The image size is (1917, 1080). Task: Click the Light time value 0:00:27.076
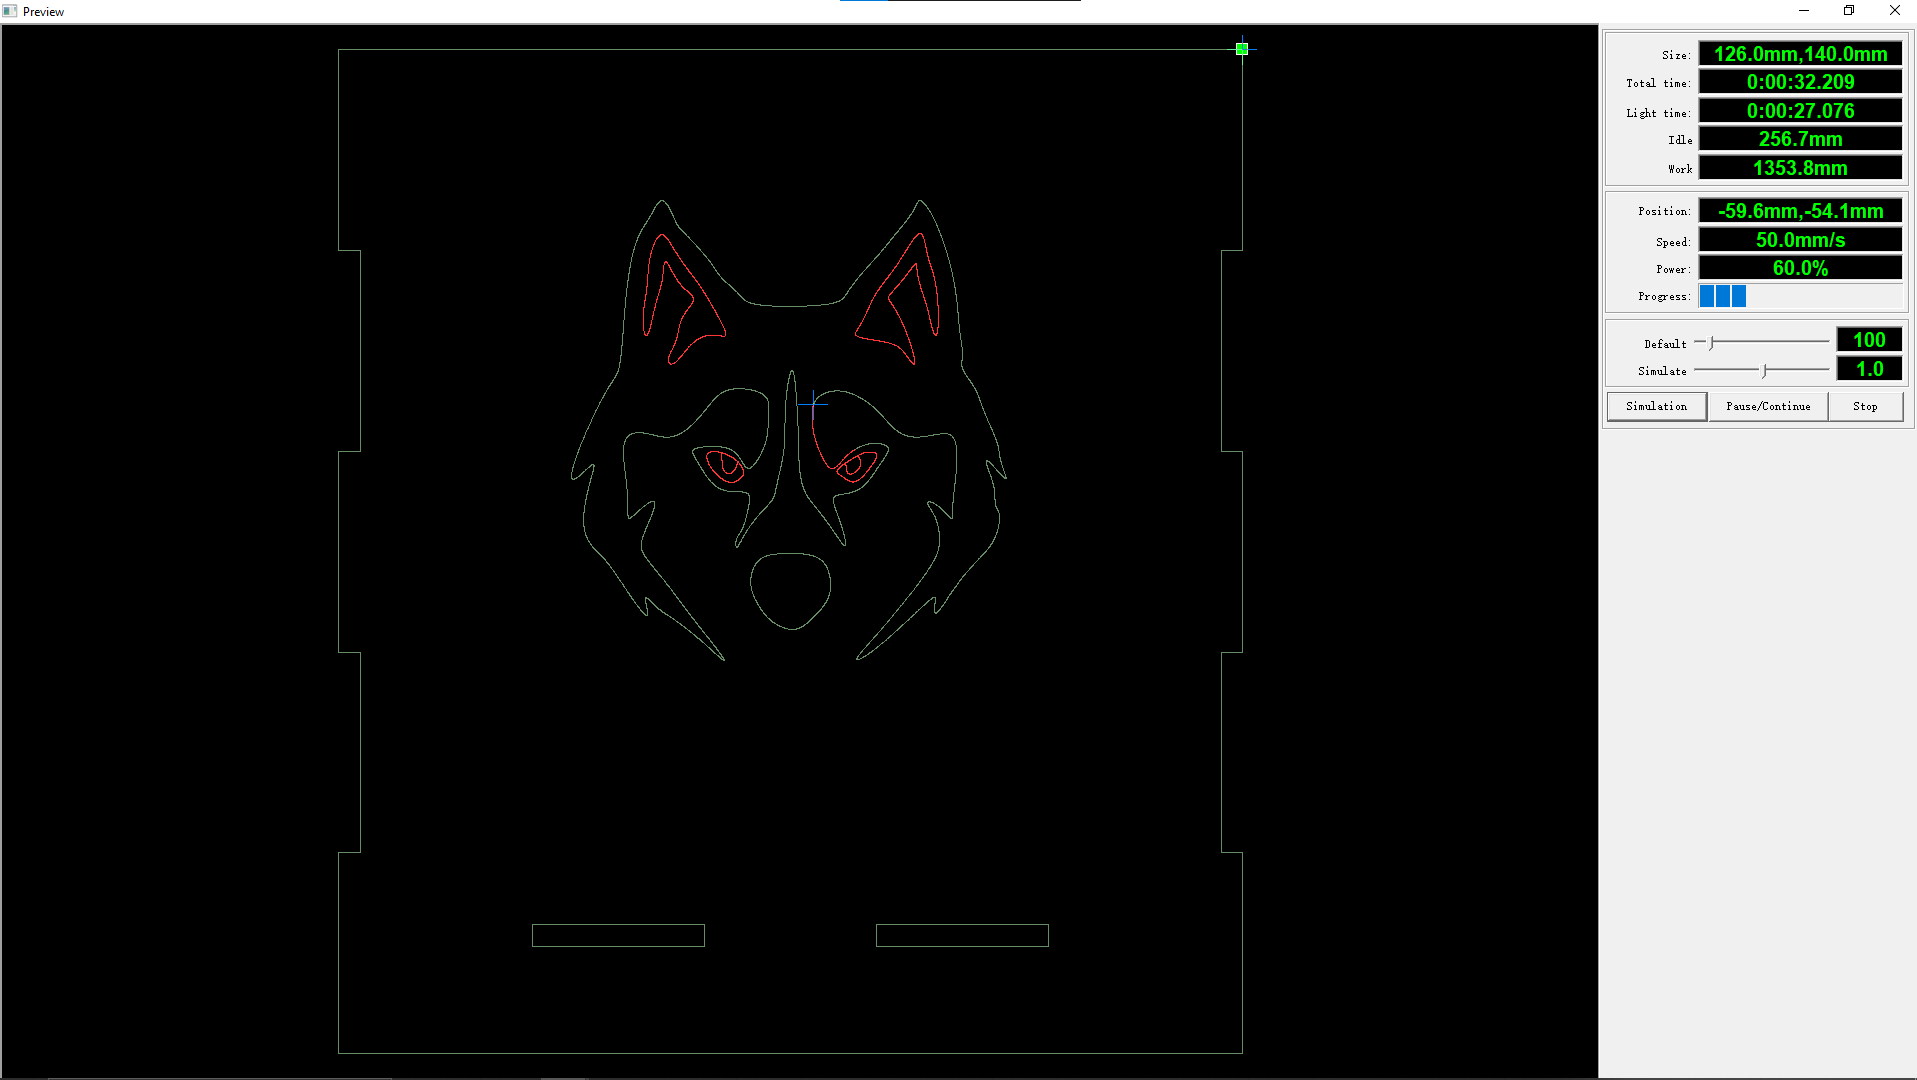click(x=1800, y=111)
